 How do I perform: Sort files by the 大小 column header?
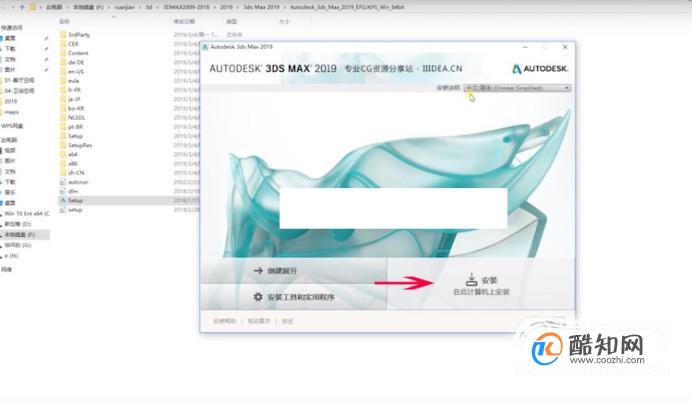point(284,21)
